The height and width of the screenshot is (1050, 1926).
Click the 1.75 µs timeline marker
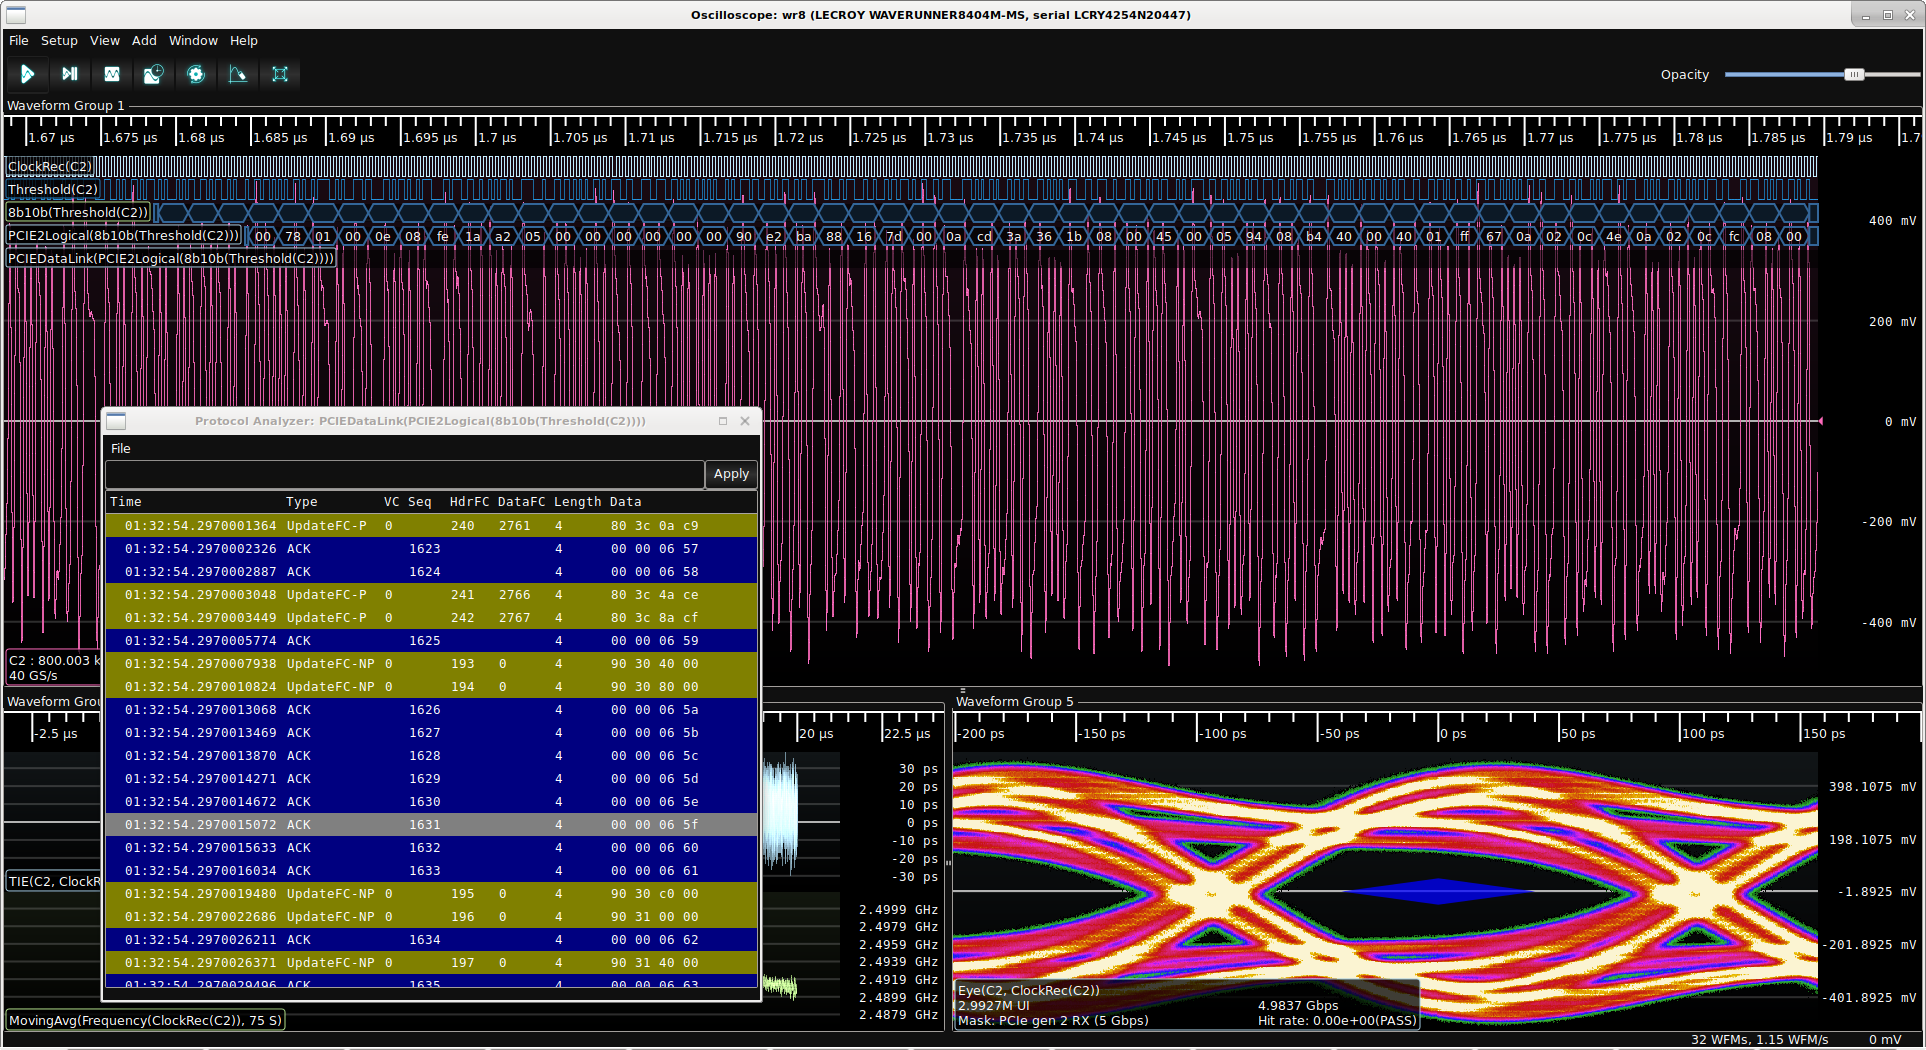(x=1251, y=138)
